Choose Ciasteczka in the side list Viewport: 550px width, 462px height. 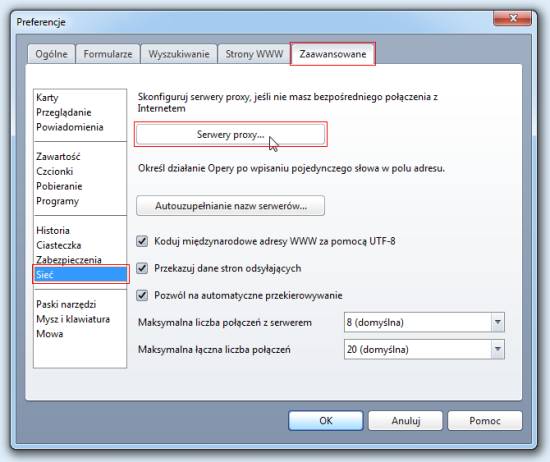[x=59, y=245]
